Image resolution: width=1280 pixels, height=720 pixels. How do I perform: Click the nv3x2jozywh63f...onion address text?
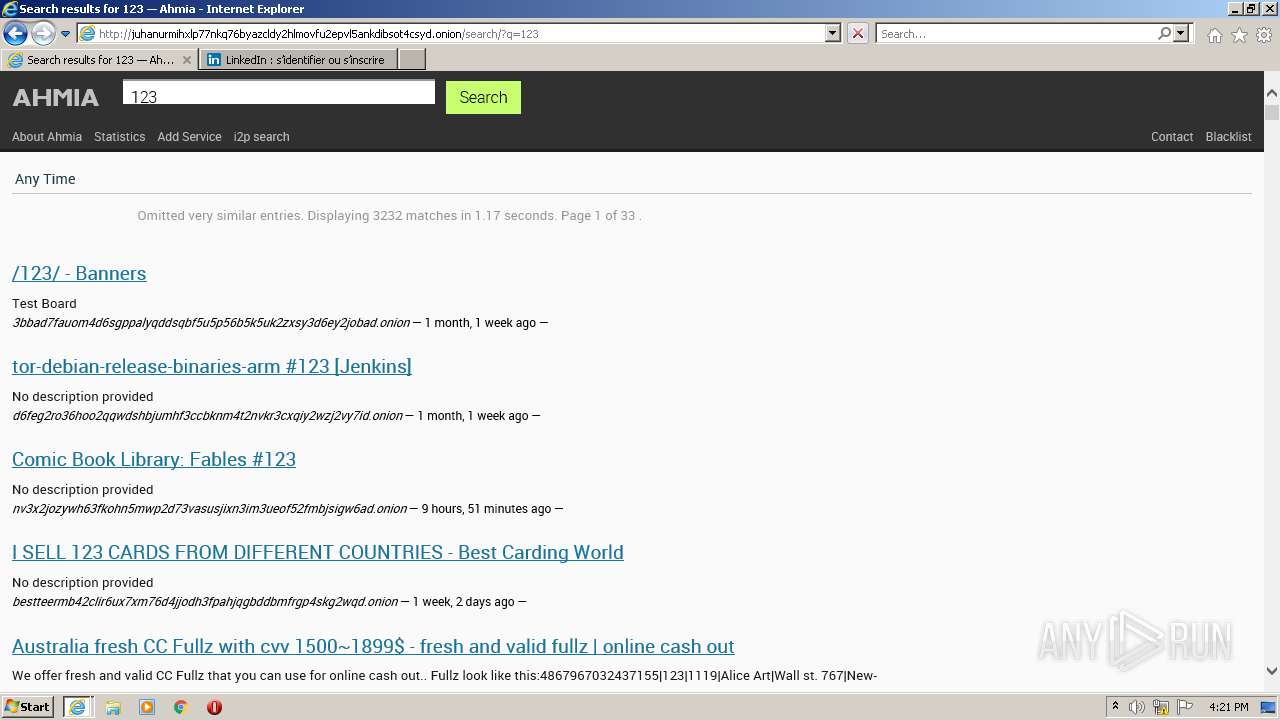(x=209, y=509)
